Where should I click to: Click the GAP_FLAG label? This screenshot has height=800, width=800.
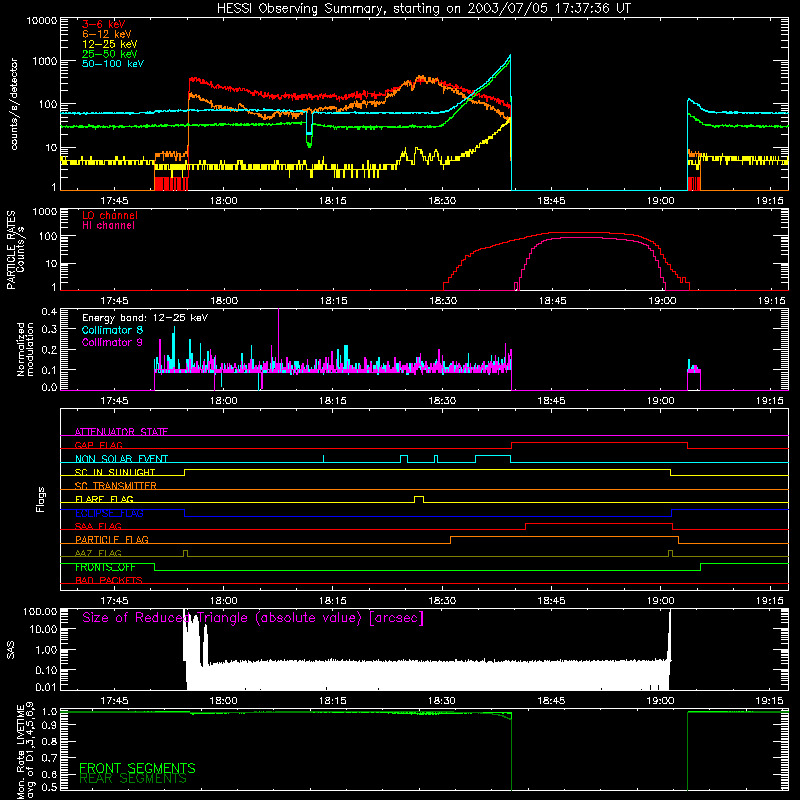pyautogui.click(x=98, y=445)
